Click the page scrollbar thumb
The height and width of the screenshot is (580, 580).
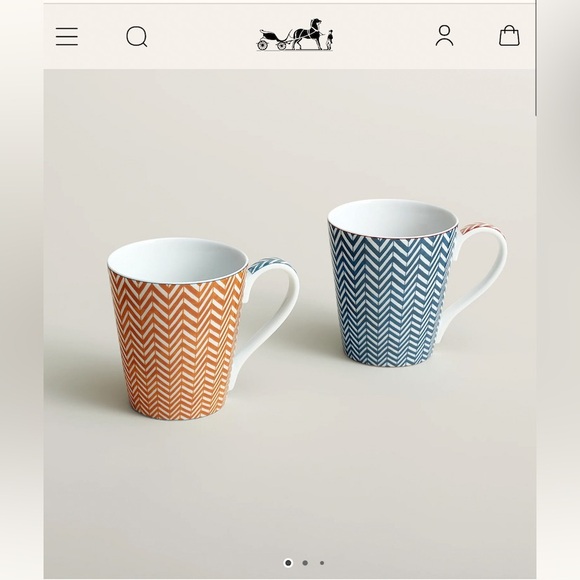point(536,58)
